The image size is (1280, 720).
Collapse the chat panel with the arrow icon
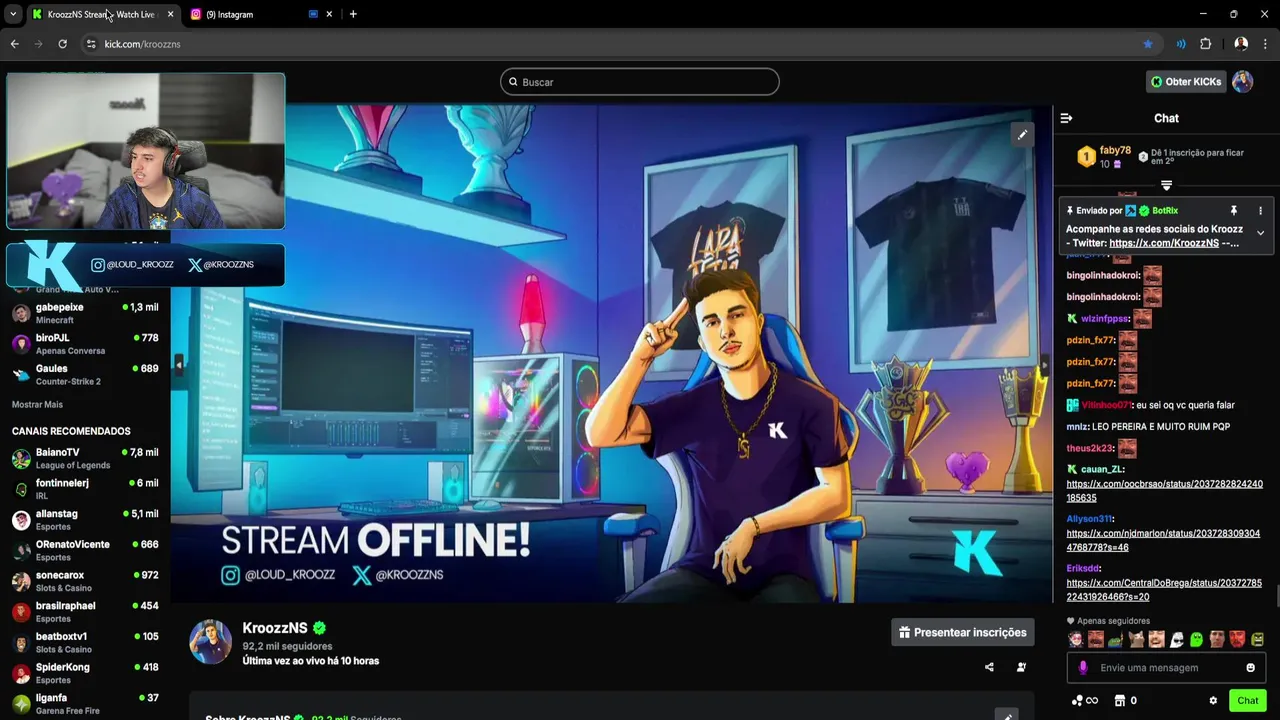coord(1066,118)
